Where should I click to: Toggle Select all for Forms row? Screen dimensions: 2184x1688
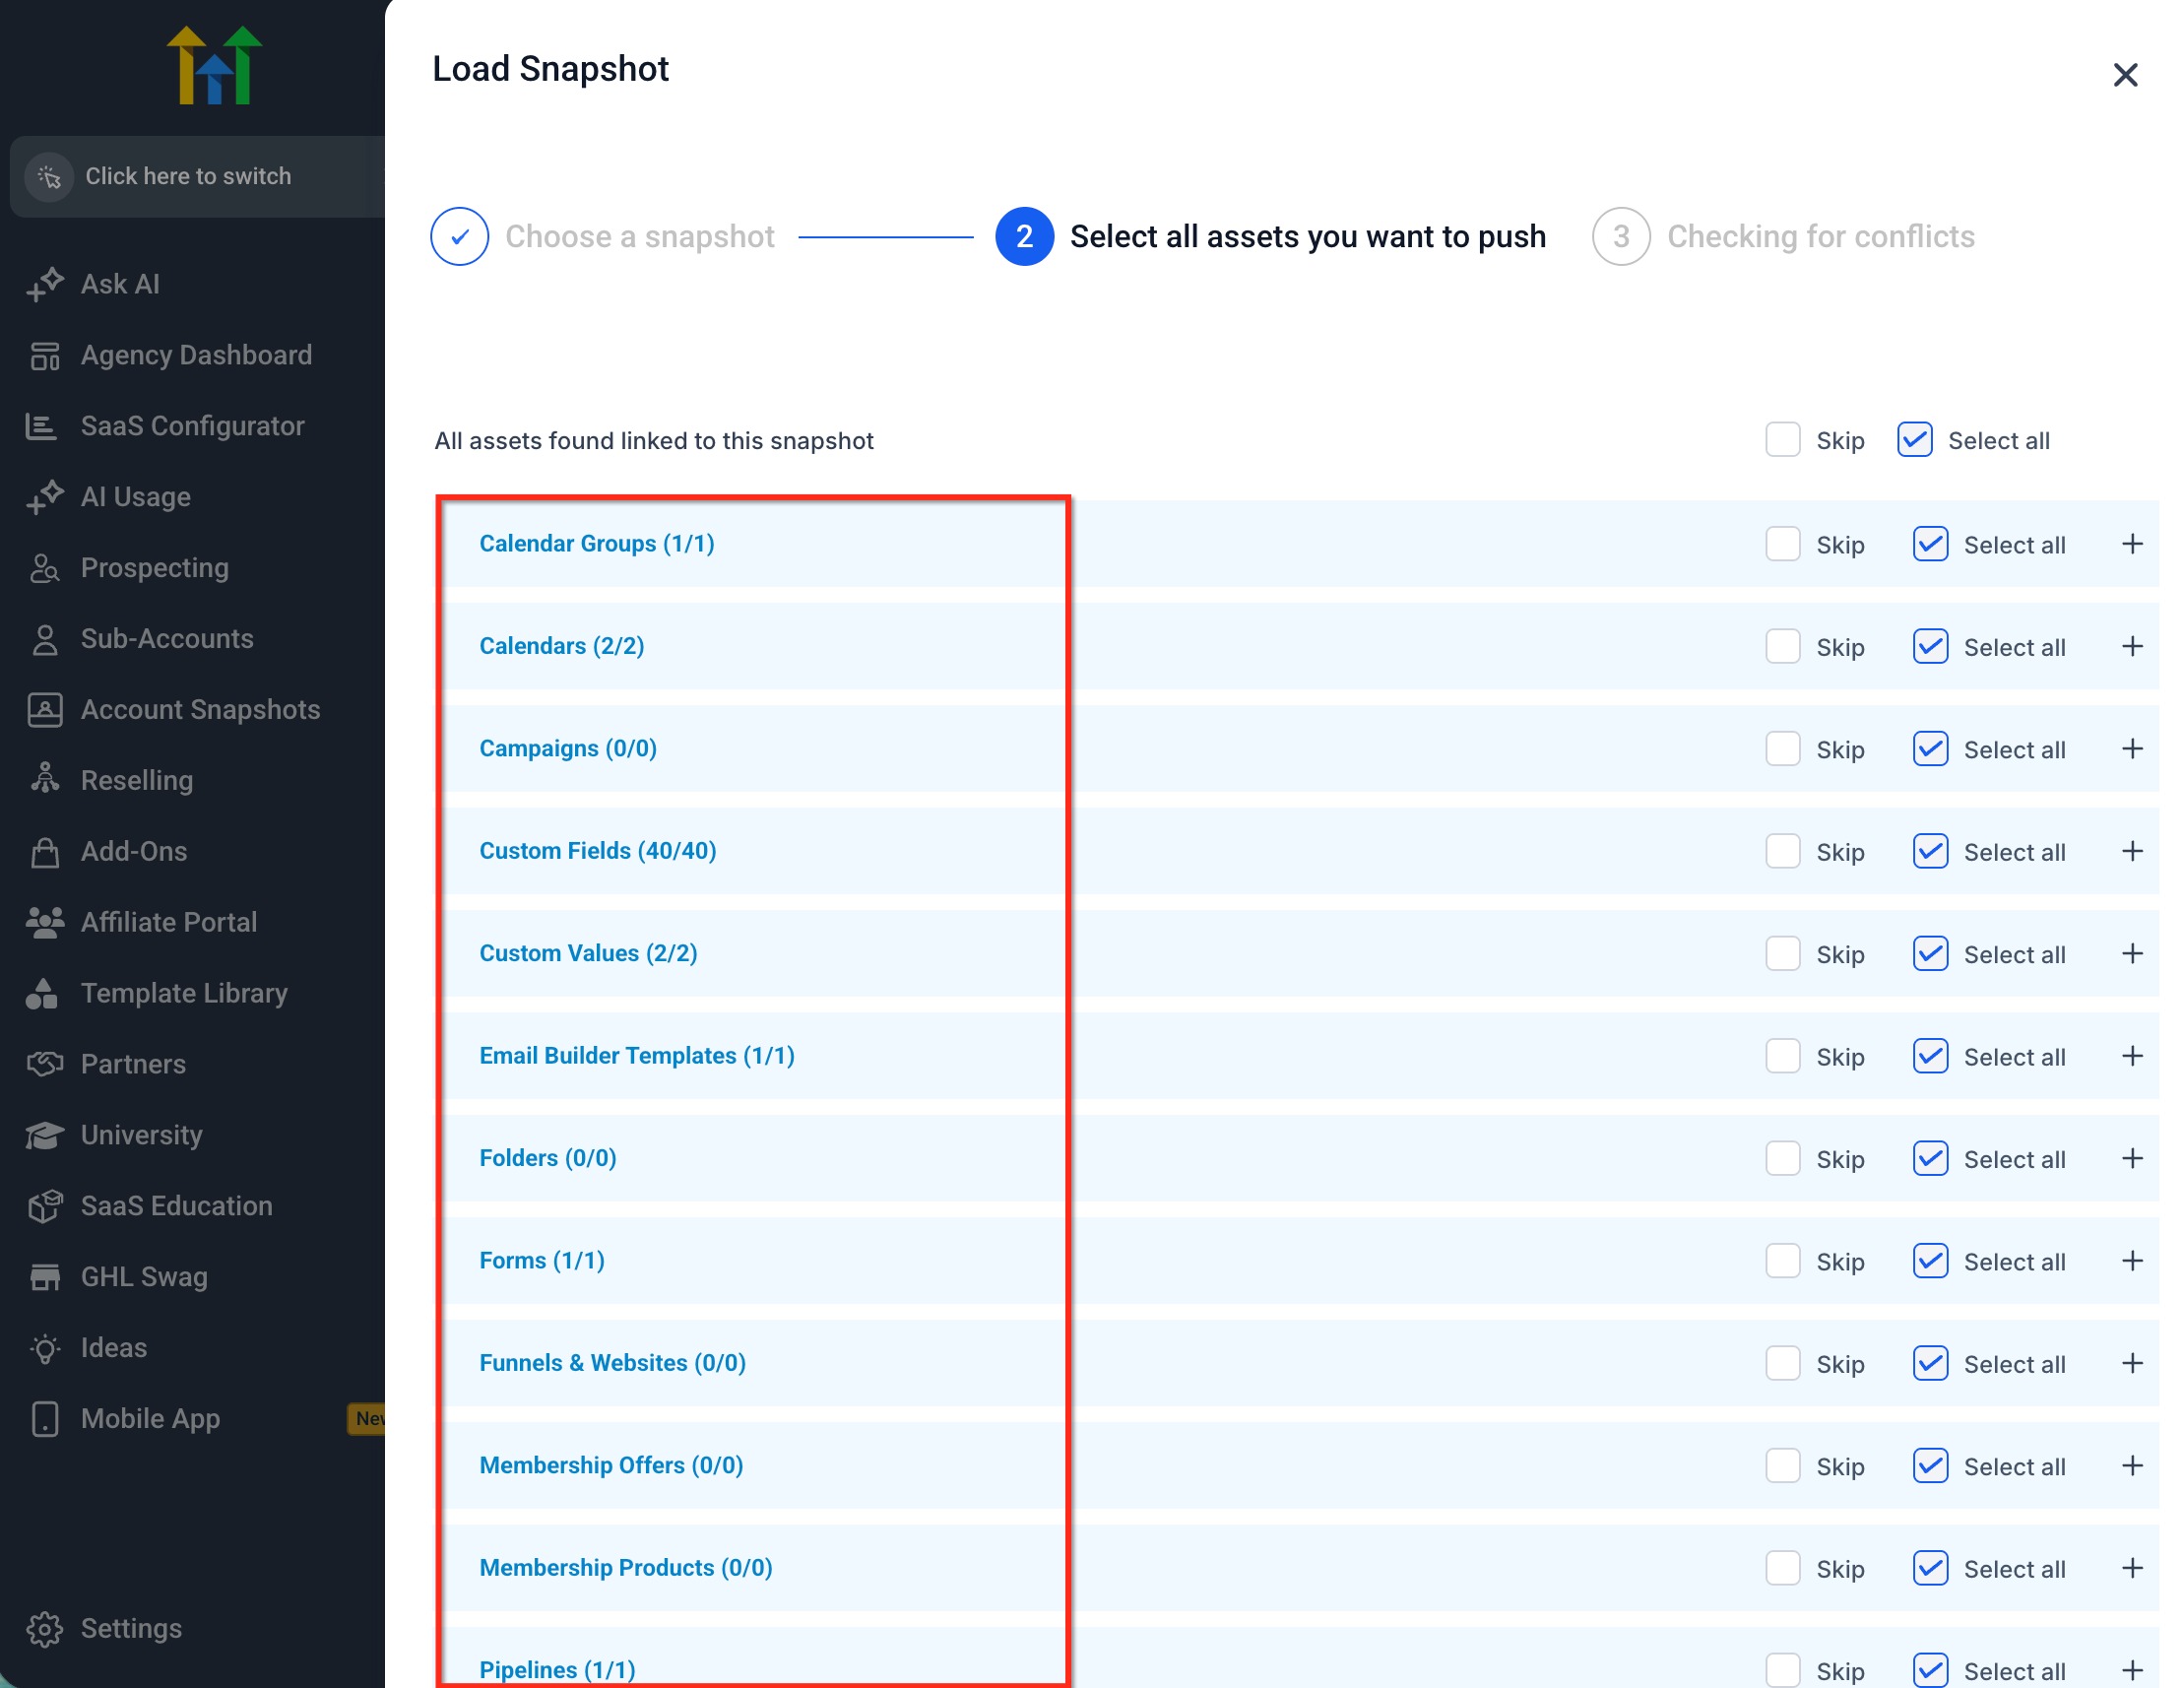pos(1931,1262)
